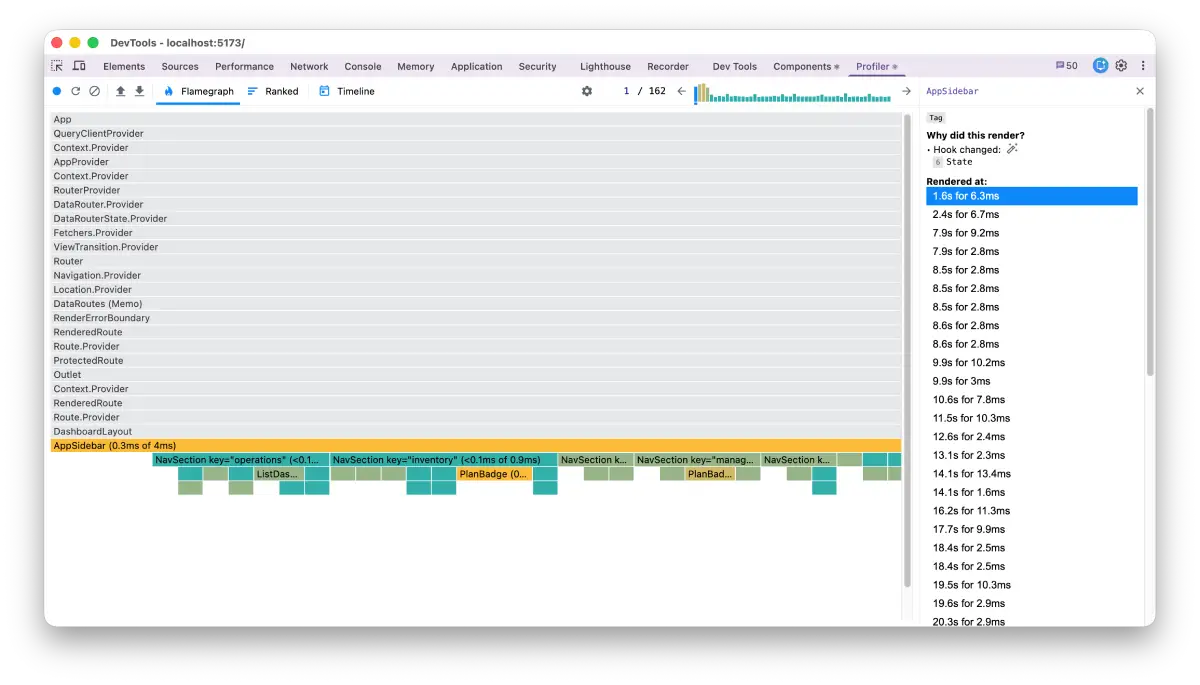Open the Lighthouse tab
The image size is (1200, 685).
point(605,66)
